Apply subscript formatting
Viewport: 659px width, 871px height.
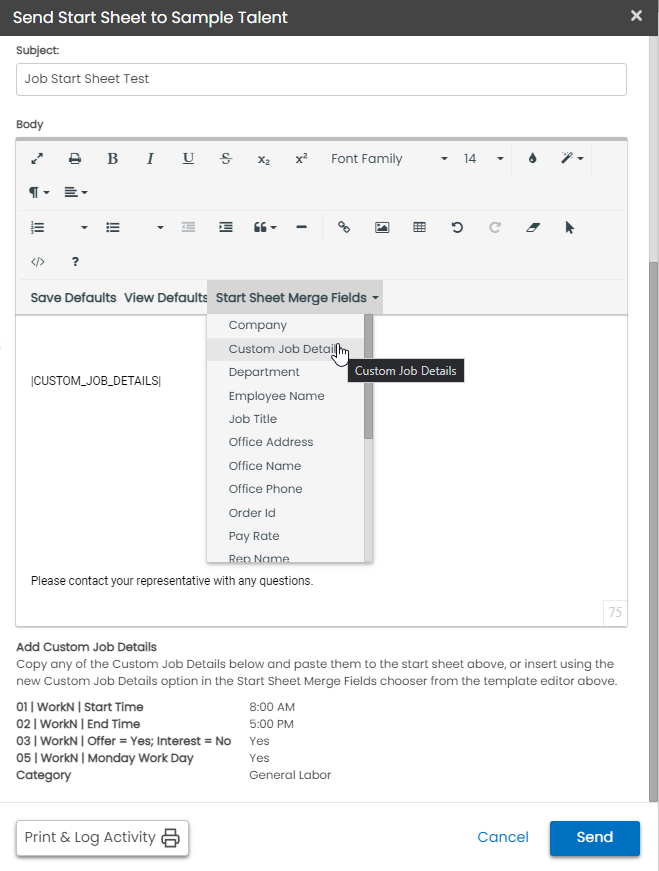tap(263, 159)
